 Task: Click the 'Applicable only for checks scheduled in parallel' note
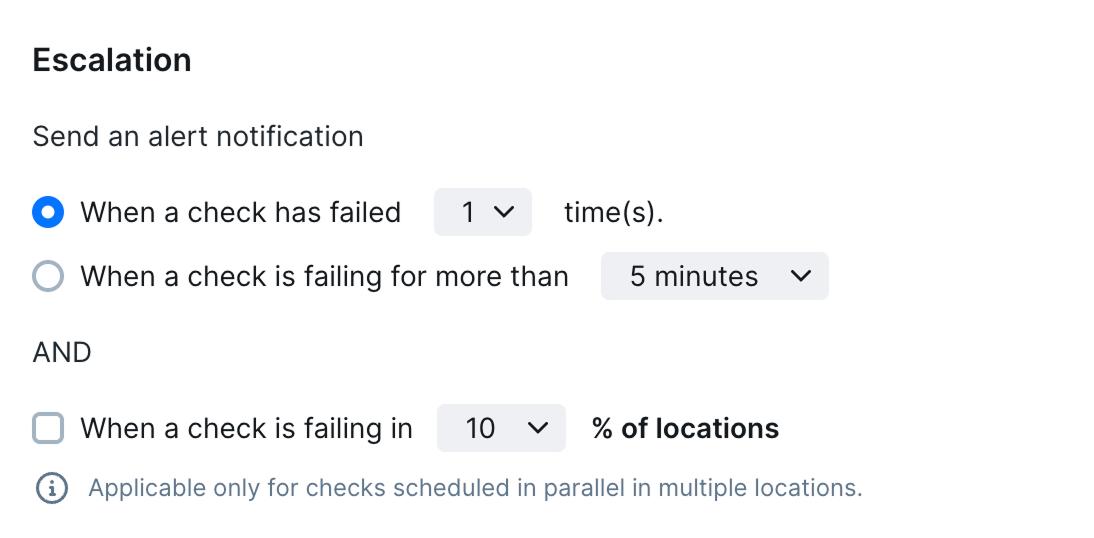click(475, 488)
